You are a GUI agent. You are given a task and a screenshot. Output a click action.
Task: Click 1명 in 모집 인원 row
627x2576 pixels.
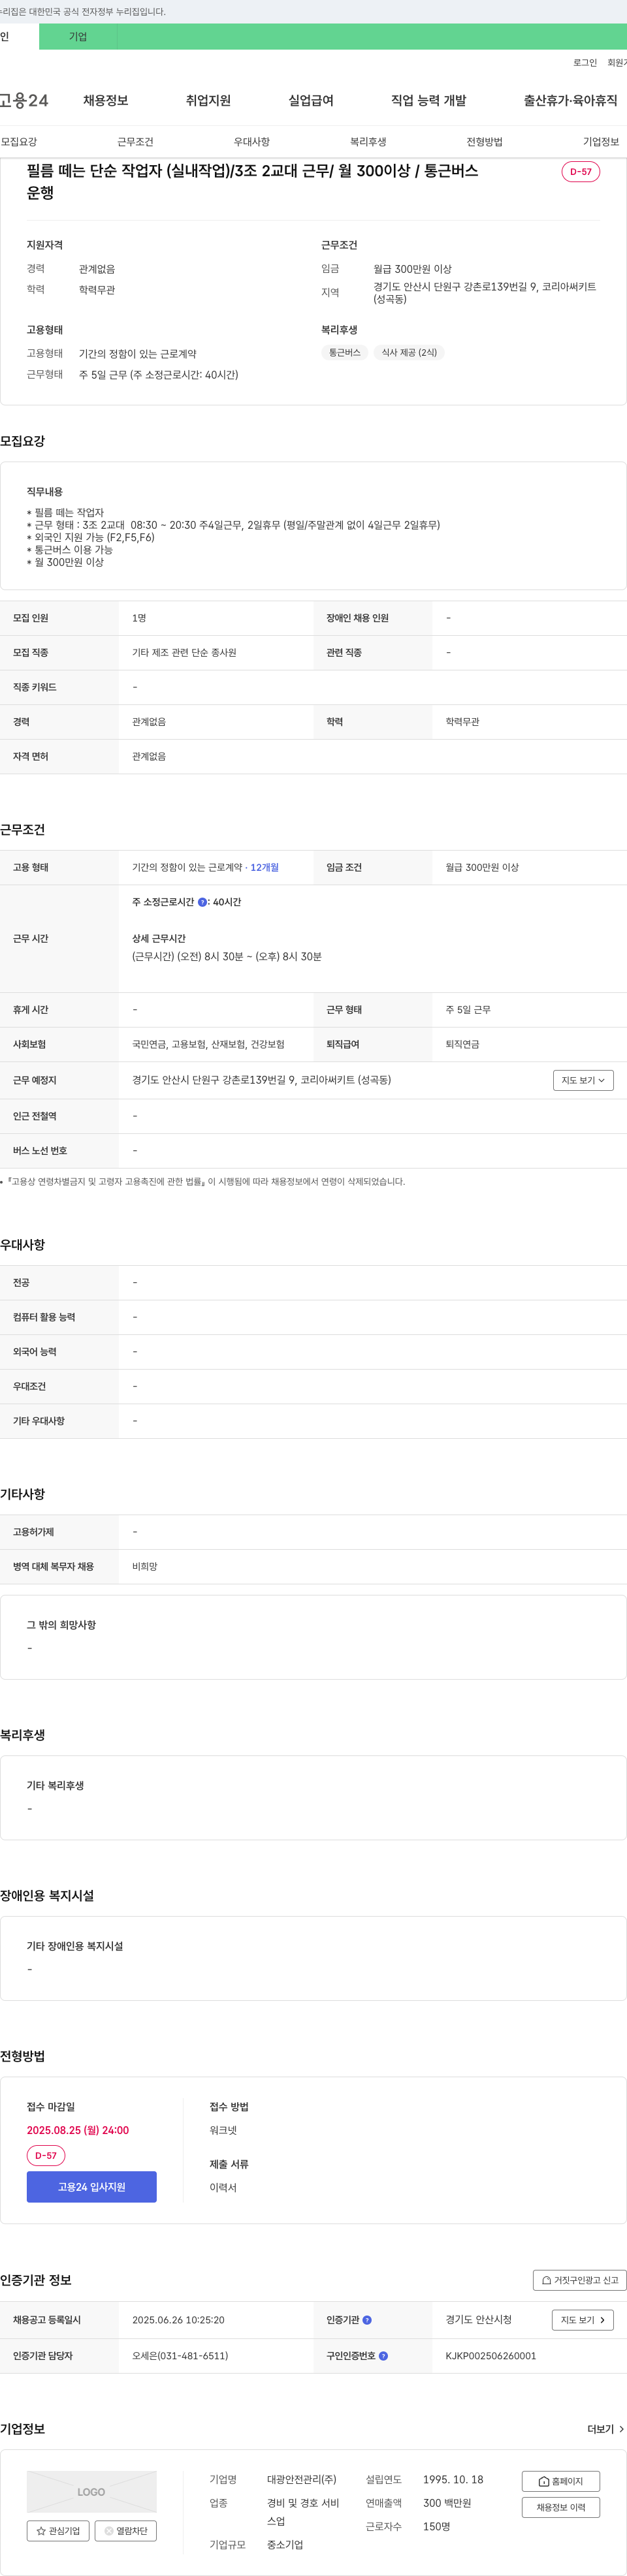click(x=139, y=618)
